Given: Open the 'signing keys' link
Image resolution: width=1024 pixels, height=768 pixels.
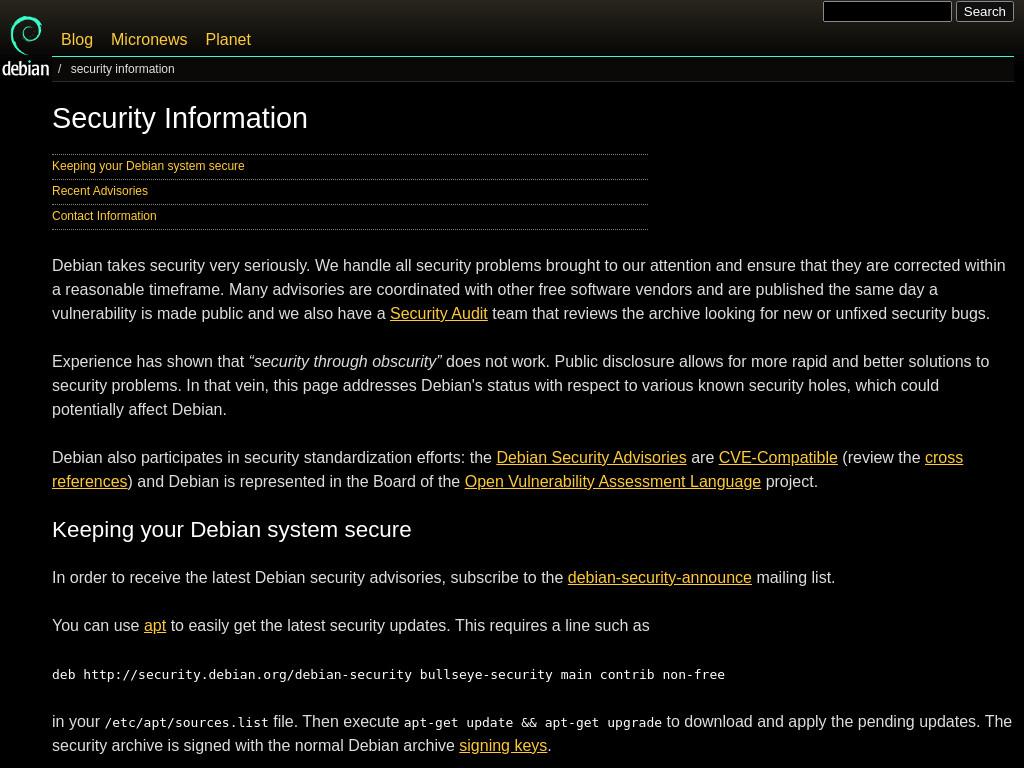Looking at the screenshot, I should [503, 745].
